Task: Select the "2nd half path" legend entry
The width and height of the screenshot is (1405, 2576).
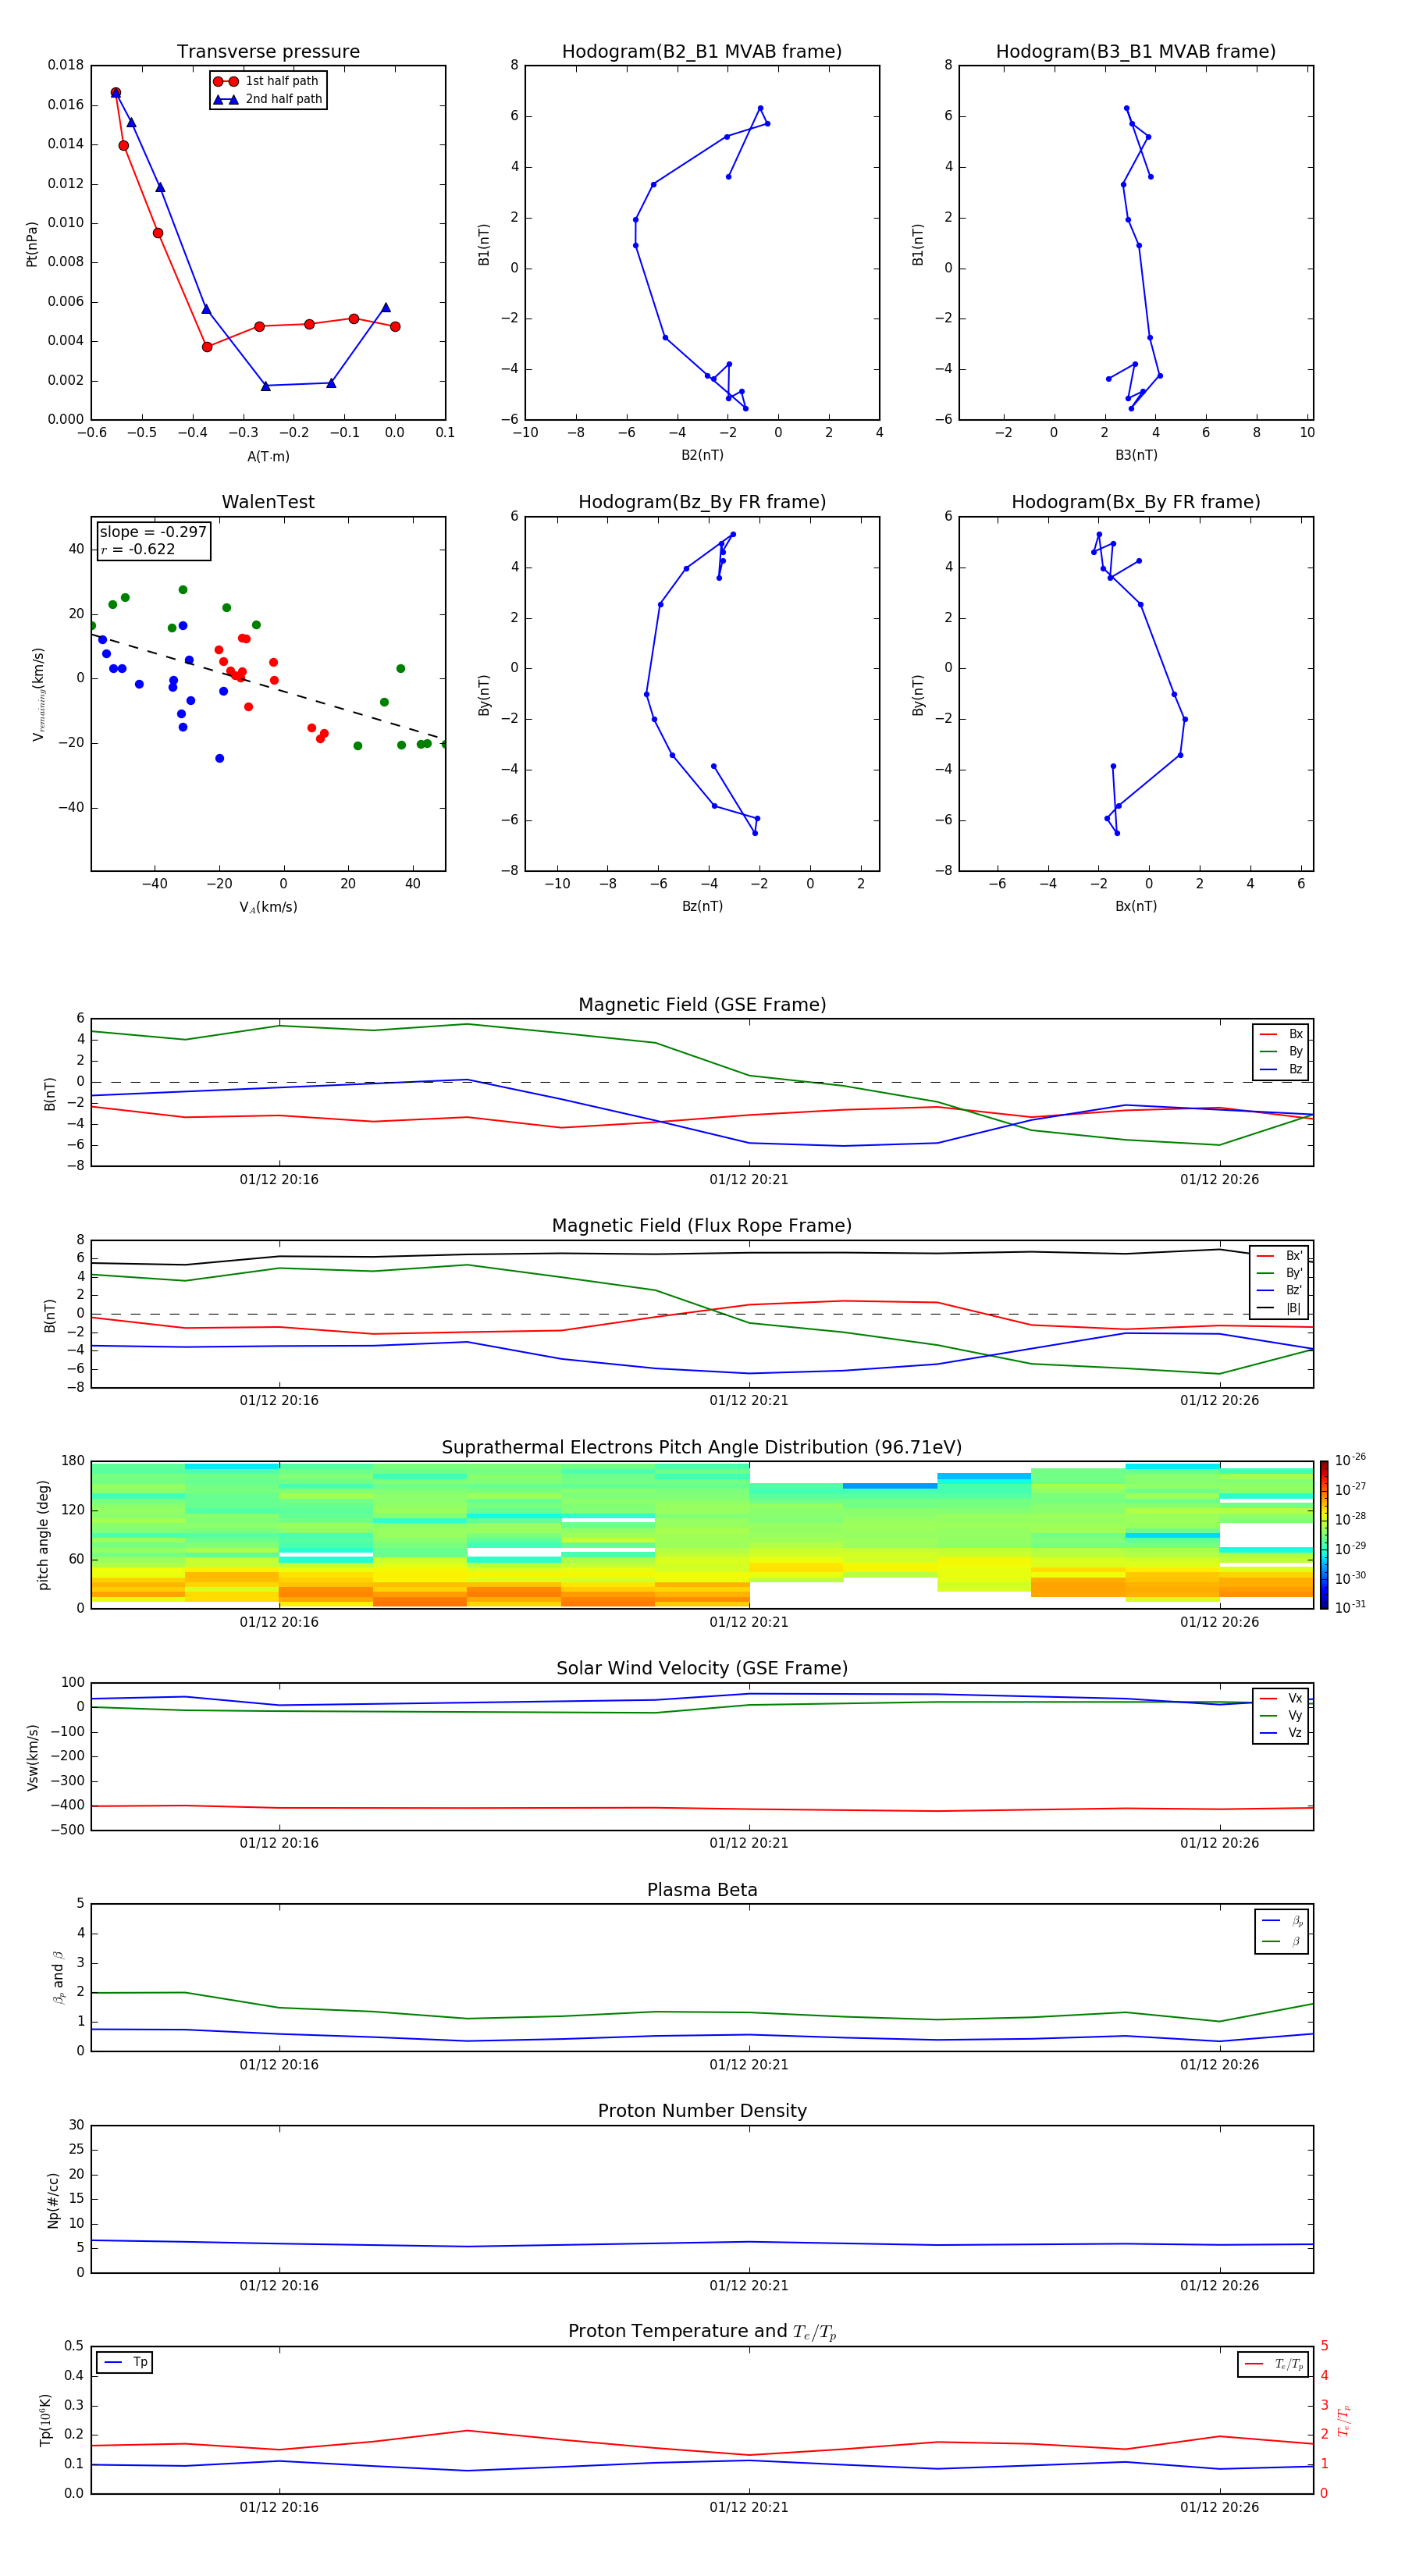Action: tap(267, 99)
